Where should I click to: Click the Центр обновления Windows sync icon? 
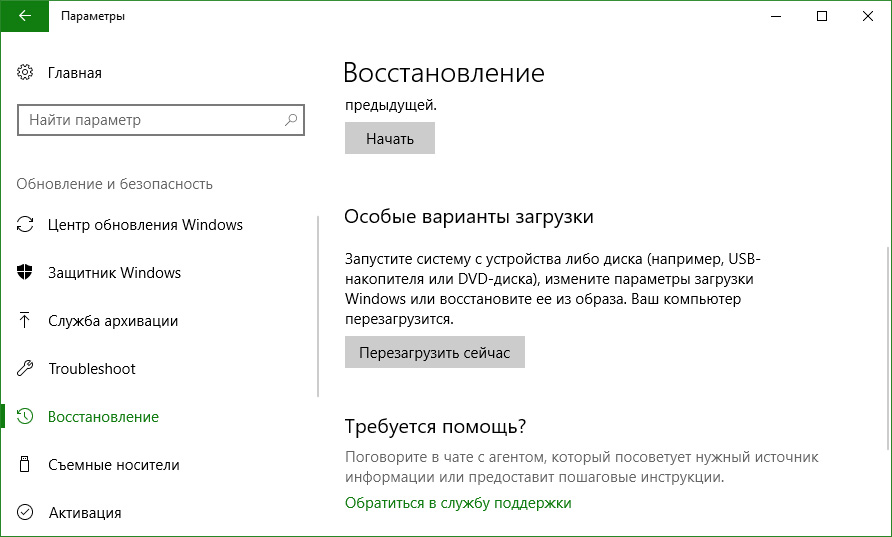click(x=26, y=225)
